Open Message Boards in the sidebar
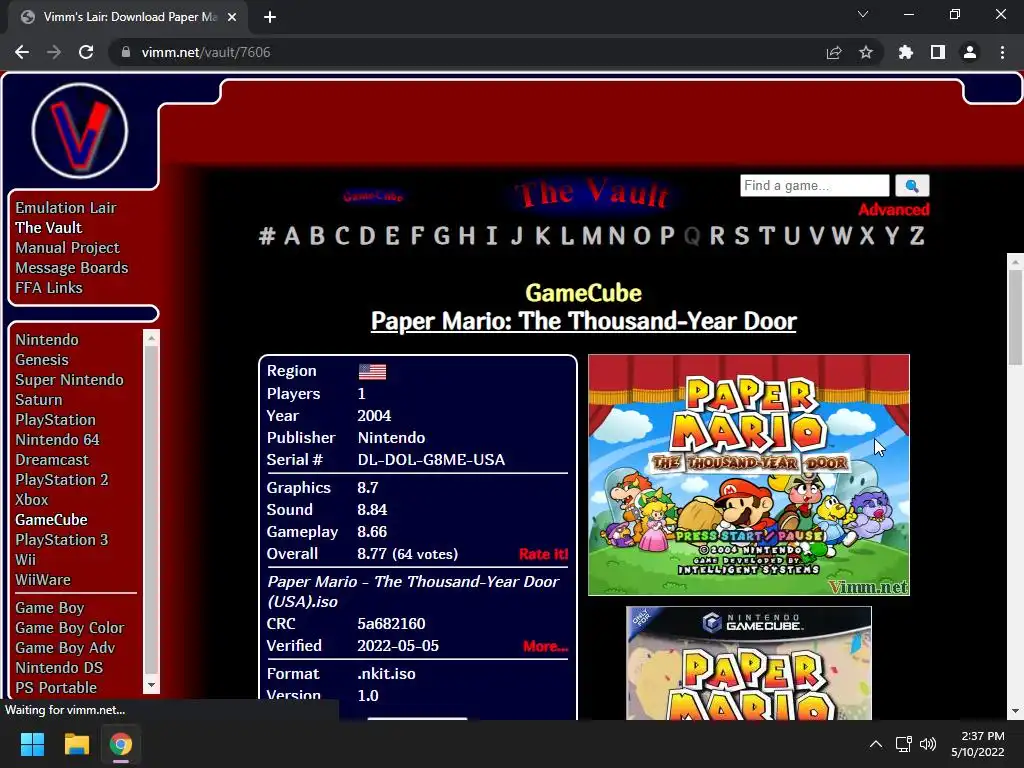Viewport: 1024px width, 768px height. (x=72, y=268)
